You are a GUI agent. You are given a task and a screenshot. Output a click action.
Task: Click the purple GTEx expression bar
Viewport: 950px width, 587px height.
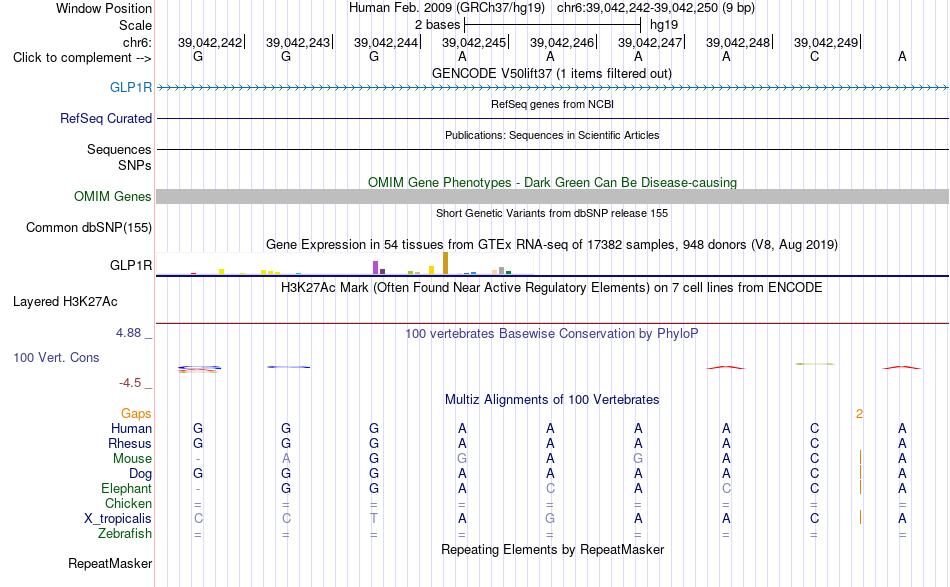pos(376,268)
